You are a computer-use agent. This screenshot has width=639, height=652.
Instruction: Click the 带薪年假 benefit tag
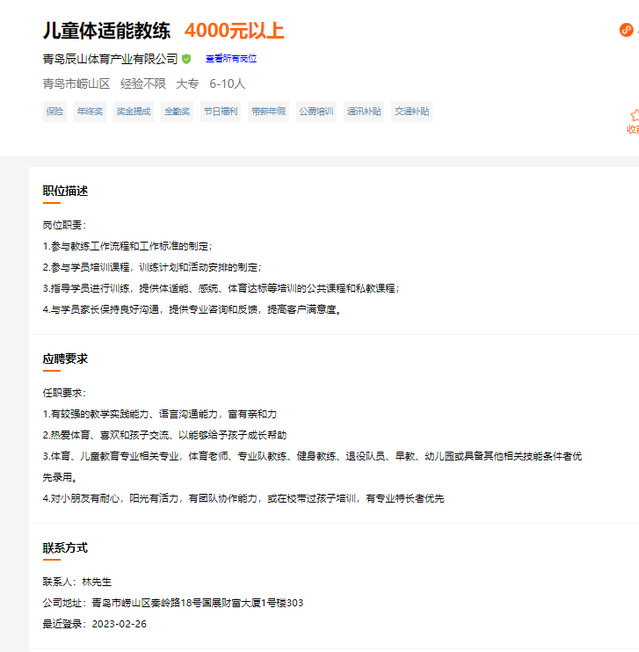click(268, 111)
